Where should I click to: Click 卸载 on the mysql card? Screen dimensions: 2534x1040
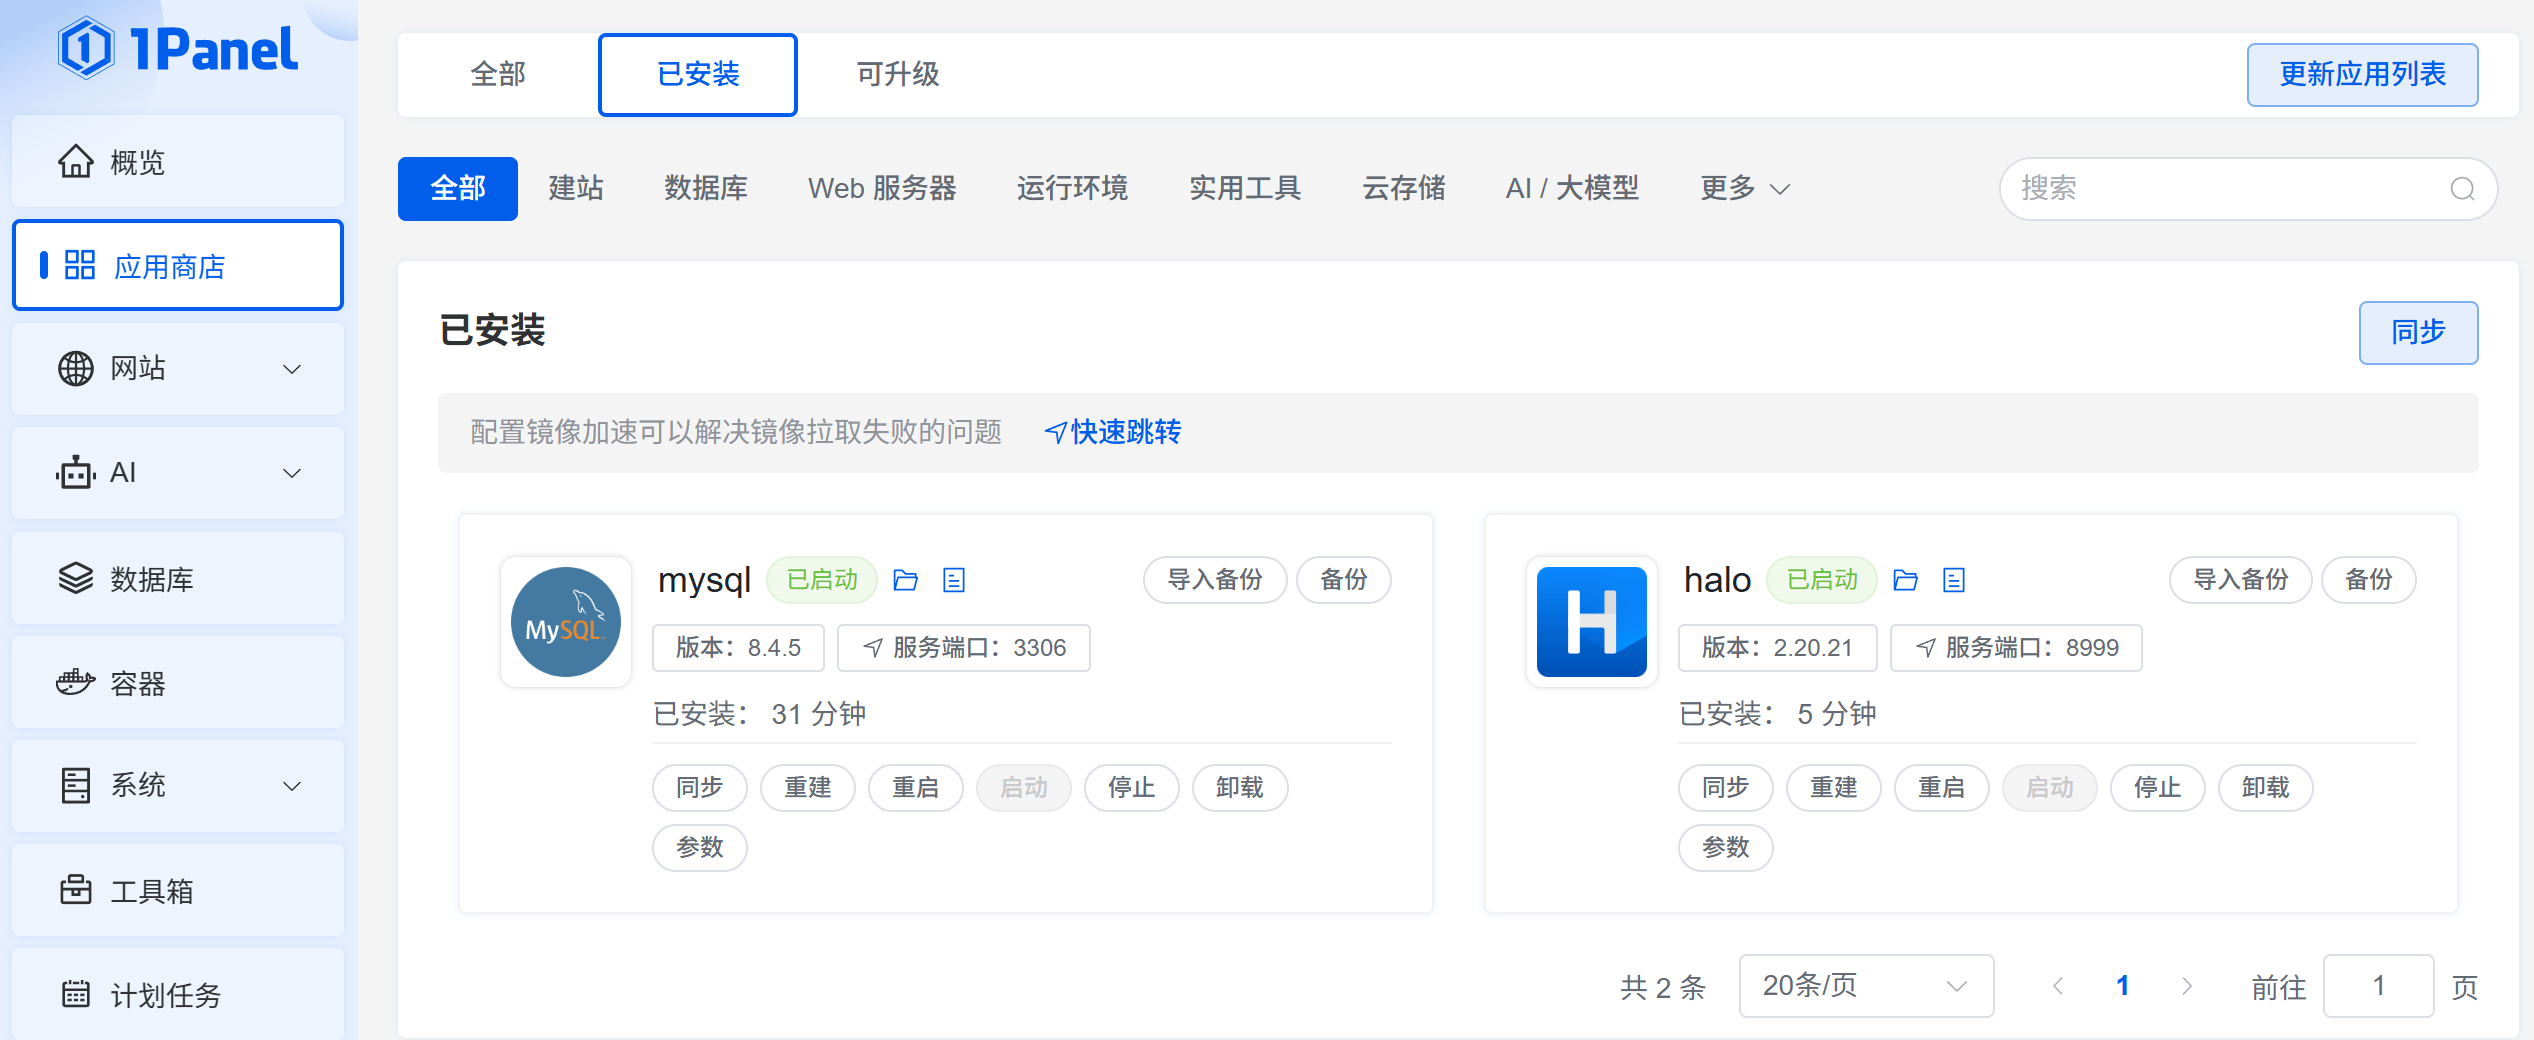tap(1240, 788)
